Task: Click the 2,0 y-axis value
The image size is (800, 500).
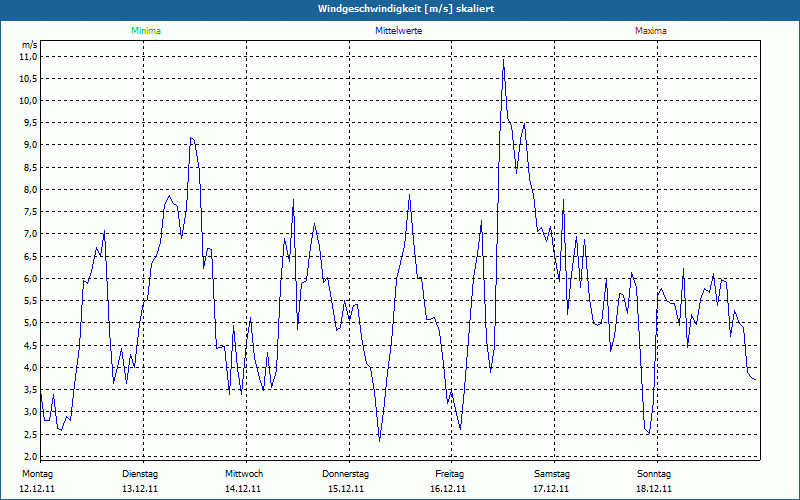Action: [30, 457]
